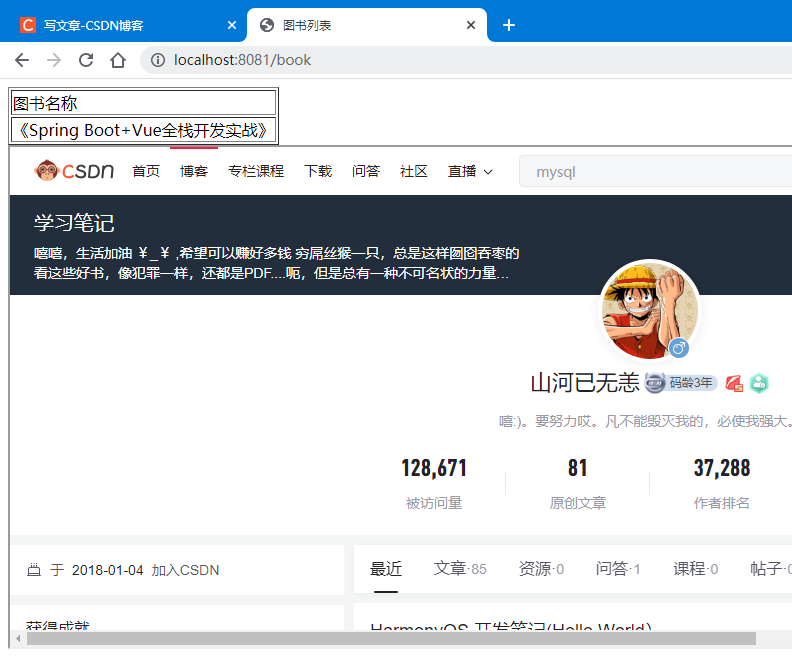This screenshot has width=792, height=663.
Task: Click the horizontal scrollbar left arrow
Action: (x=18, y=639)
